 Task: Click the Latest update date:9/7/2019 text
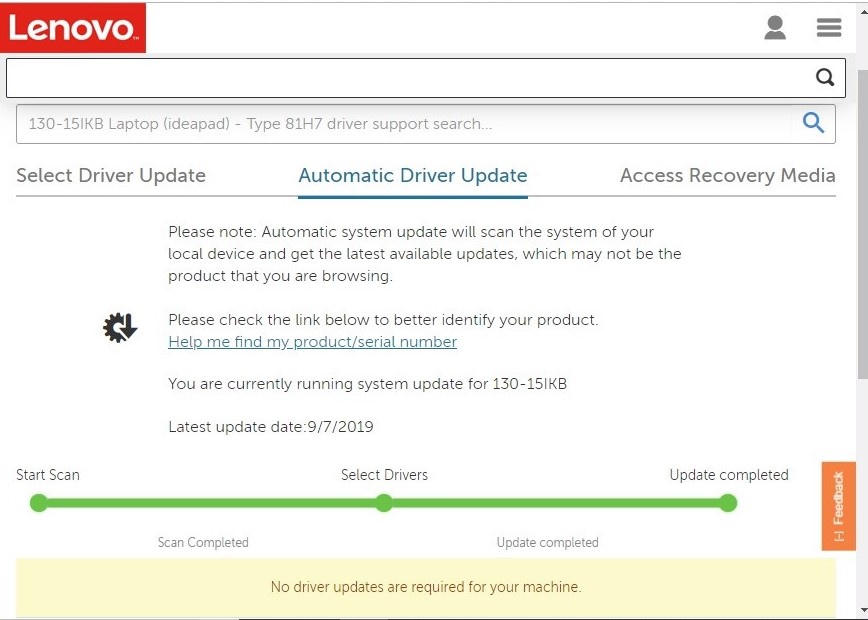(271, 427)
